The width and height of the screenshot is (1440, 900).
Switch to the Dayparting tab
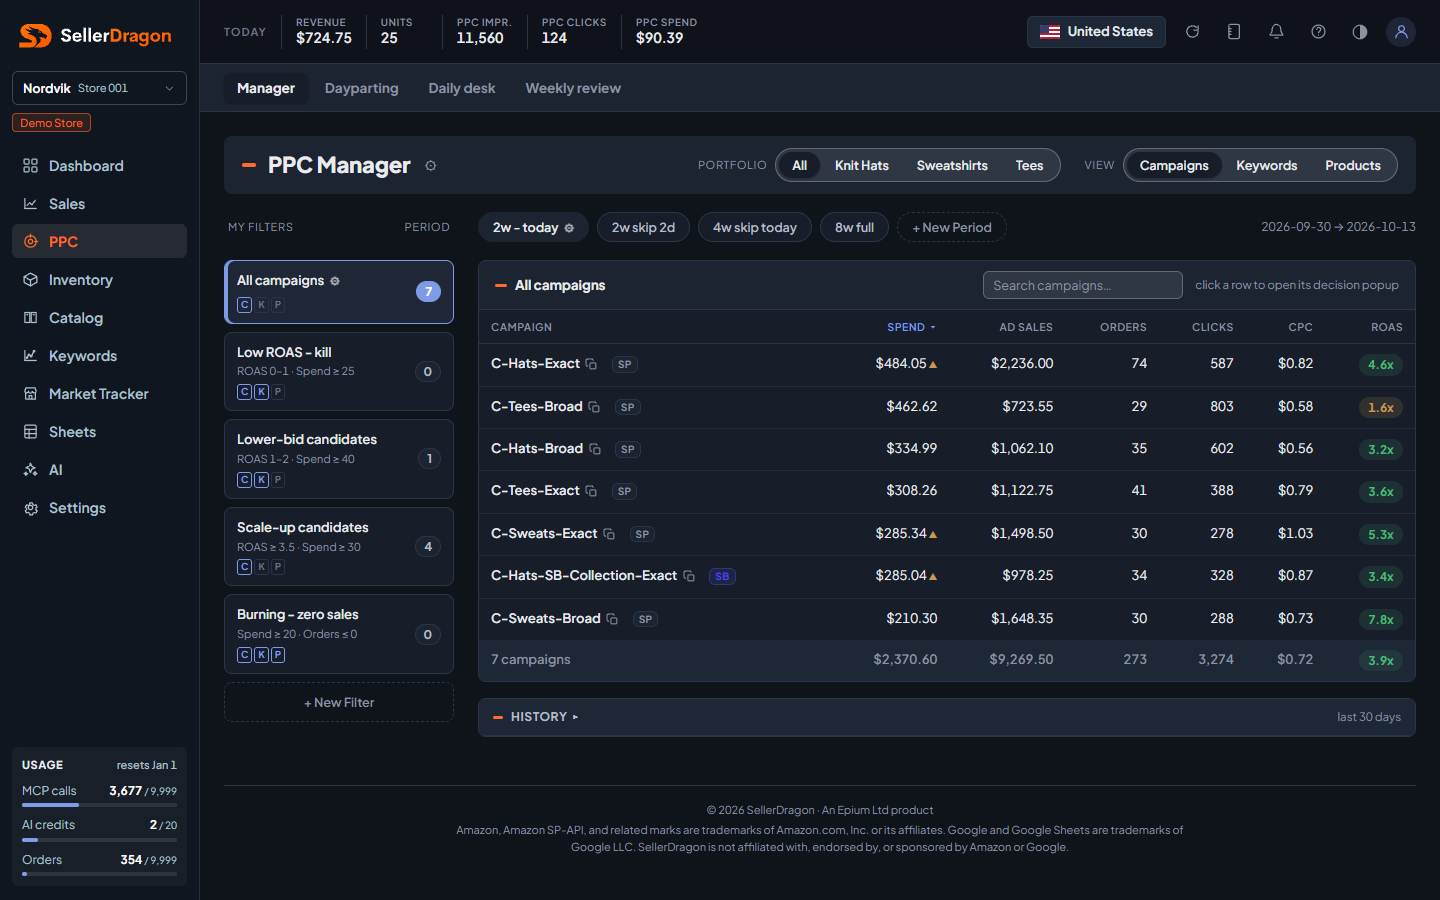(362, 88)
